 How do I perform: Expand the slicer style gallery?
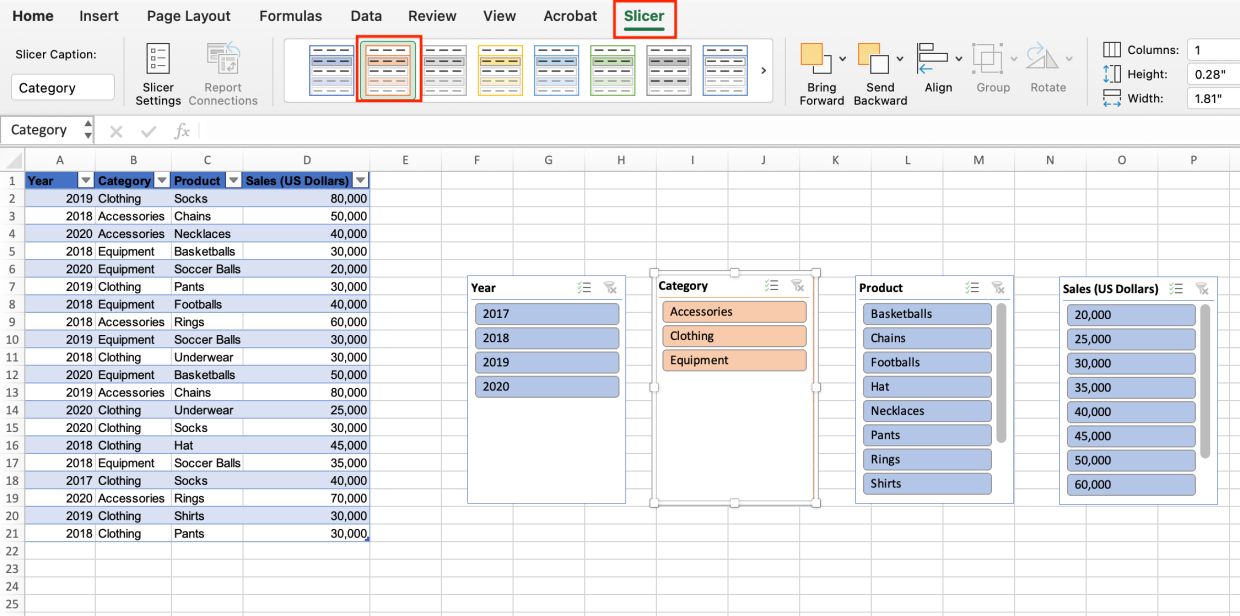pyautogui.click(x=763, y=70)
